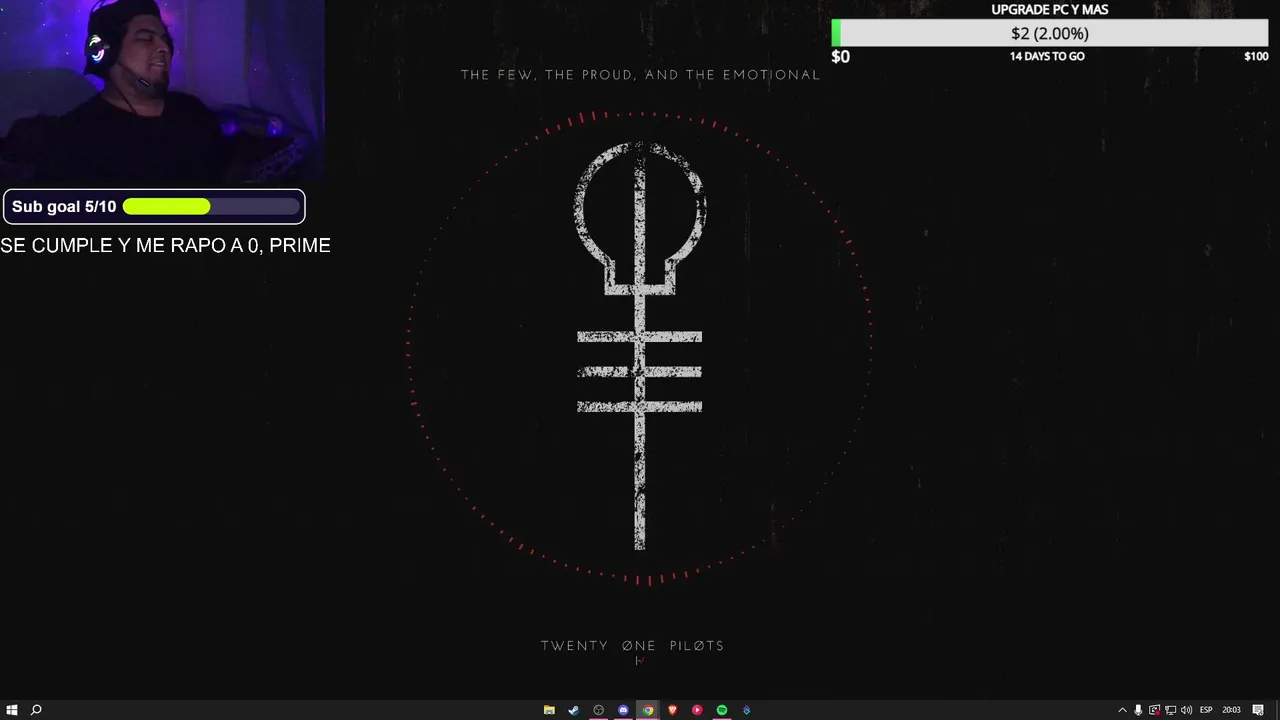Click "SE CUMPLE Y ME RAPO A 0, PRIME" text
The height and width of the screenshot is (720, 1280).
point(165,246)
